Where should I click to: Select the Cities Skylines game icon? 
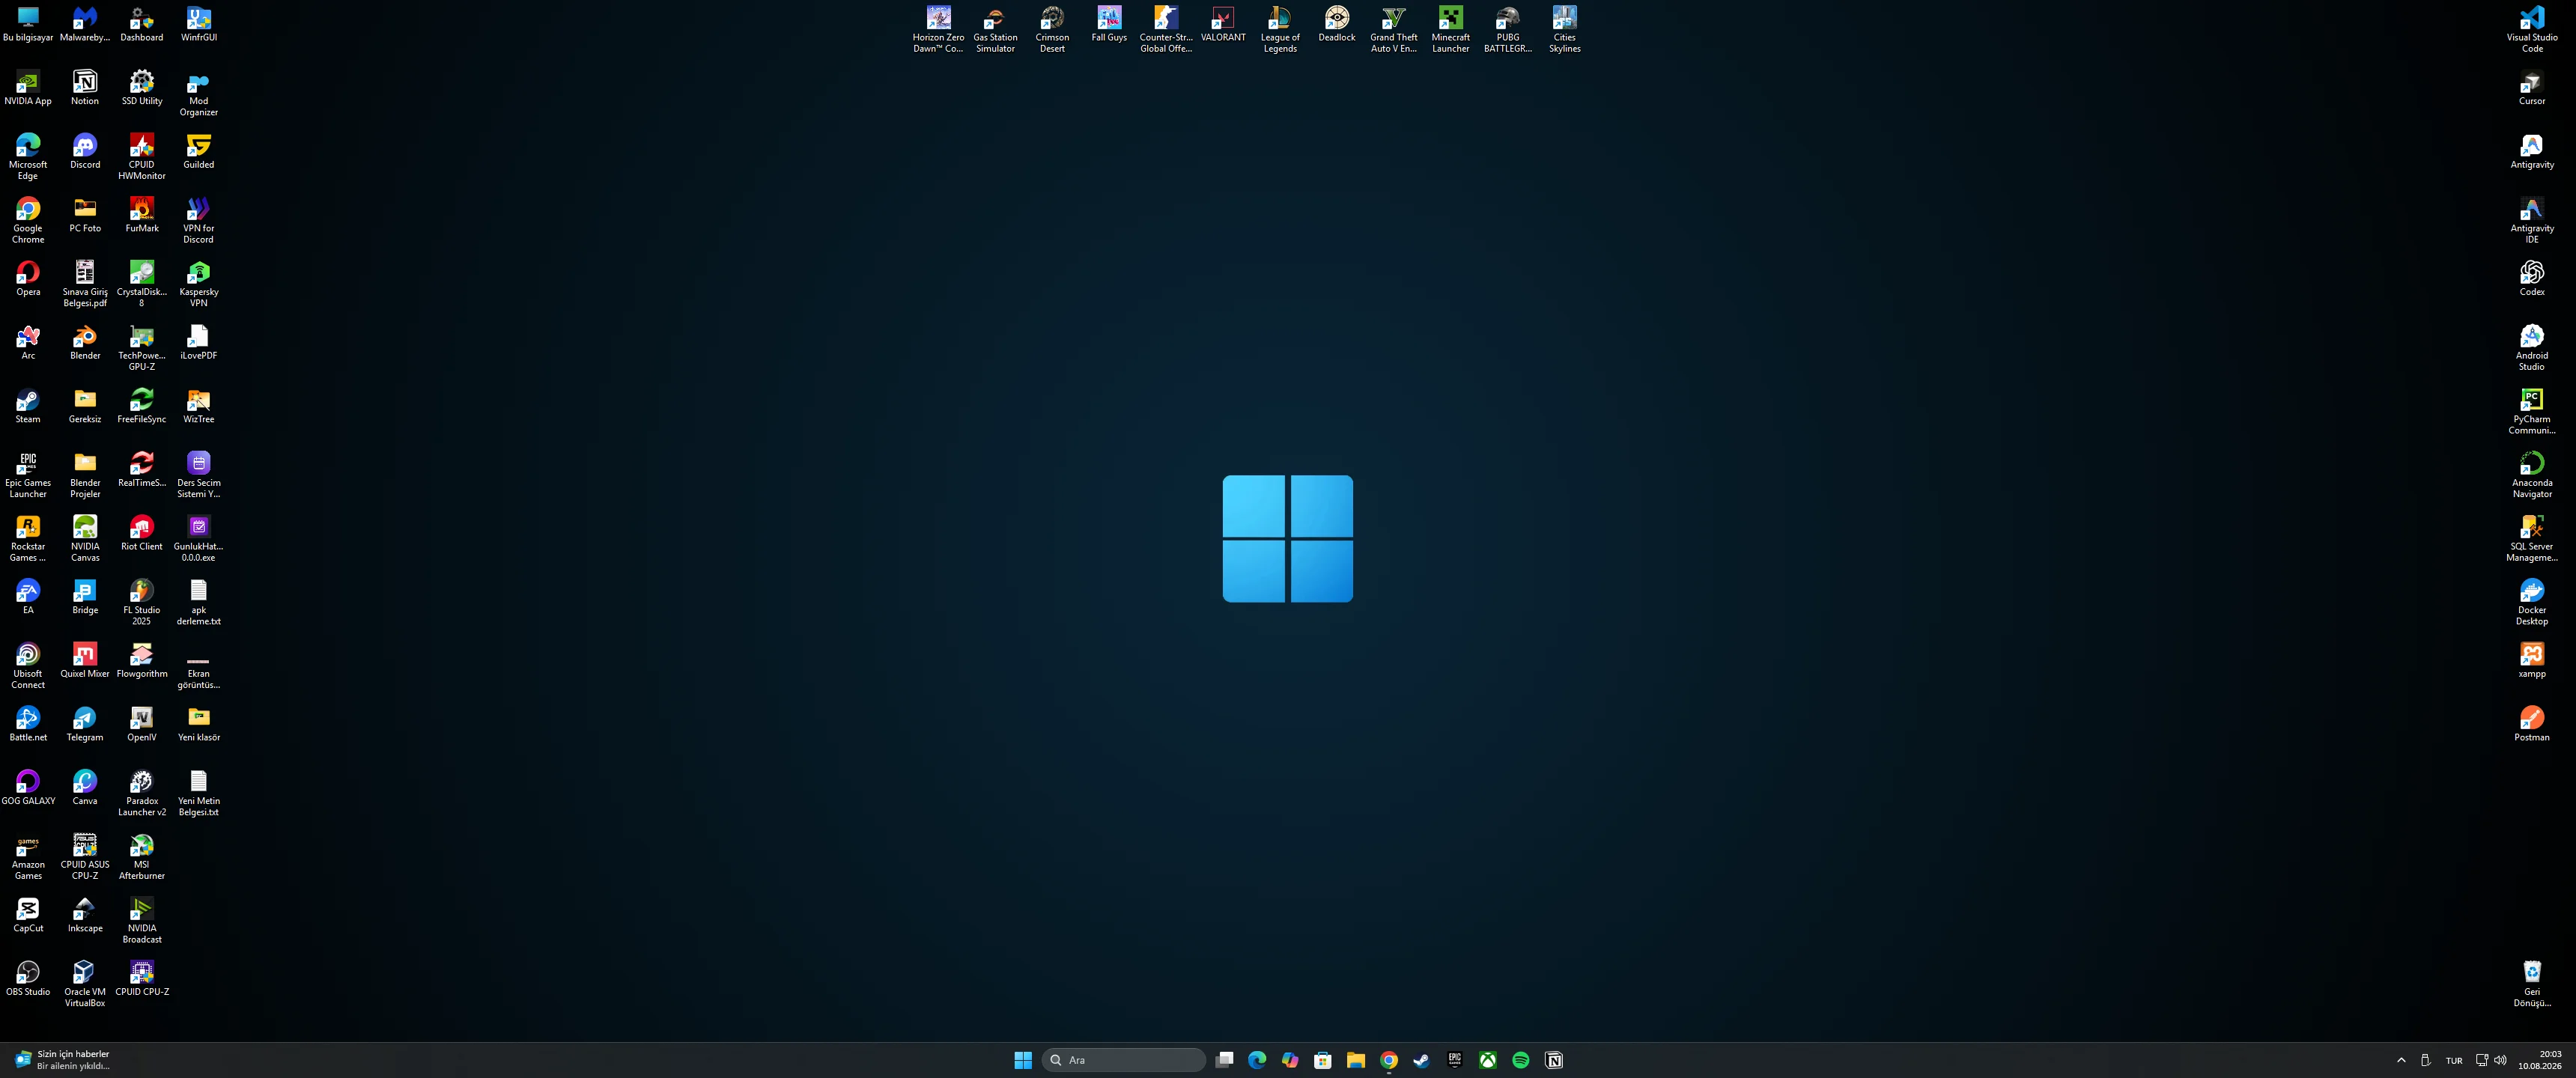(x=1565, y=29)
